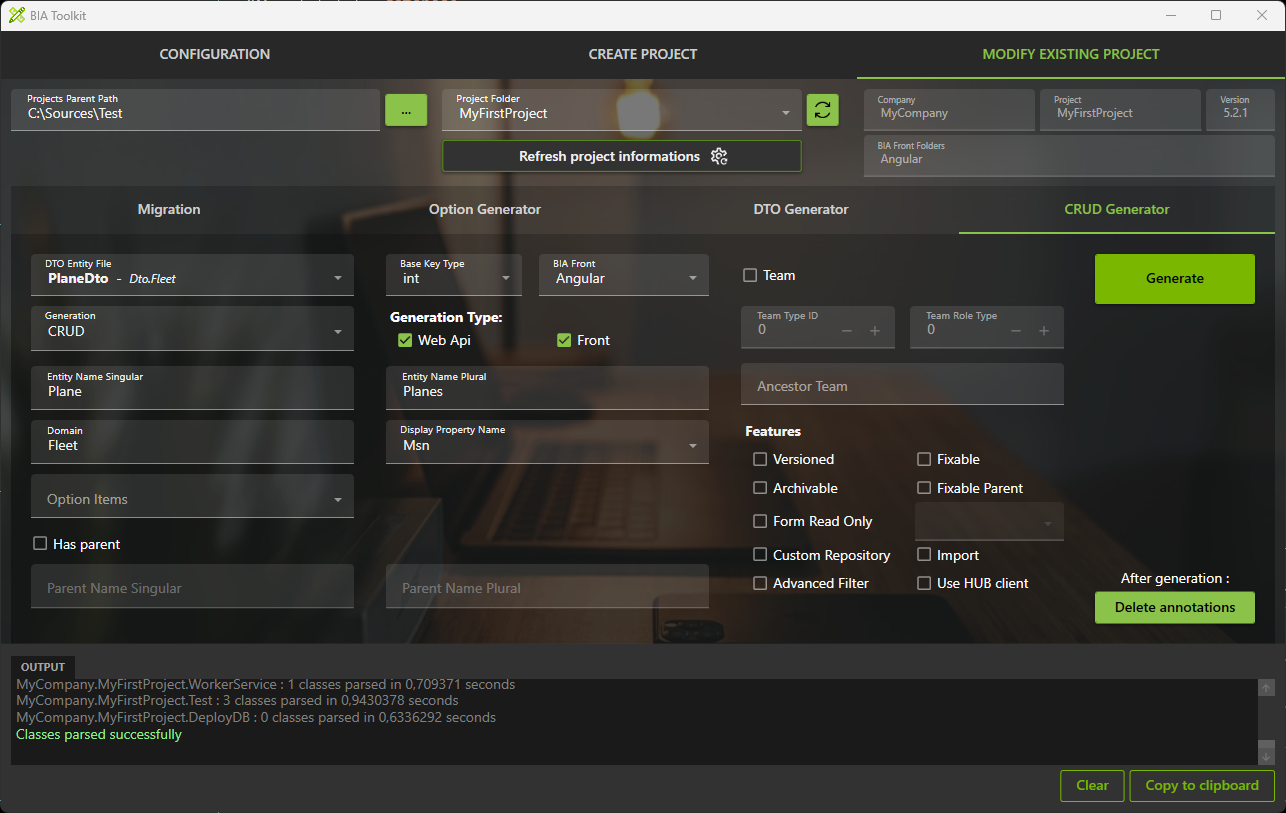
Task: Click the minus stepper for Team Role Type
Action: pyautogui.click(x=1017, y=331)
